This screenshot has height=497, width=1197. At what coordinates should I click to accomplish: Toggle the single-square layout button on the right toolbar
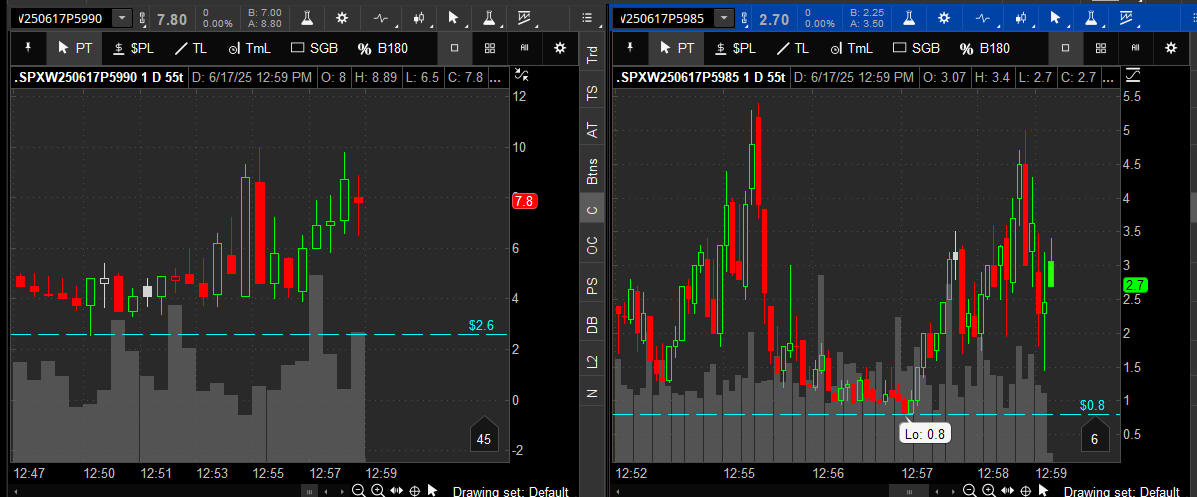(1066, 48)
